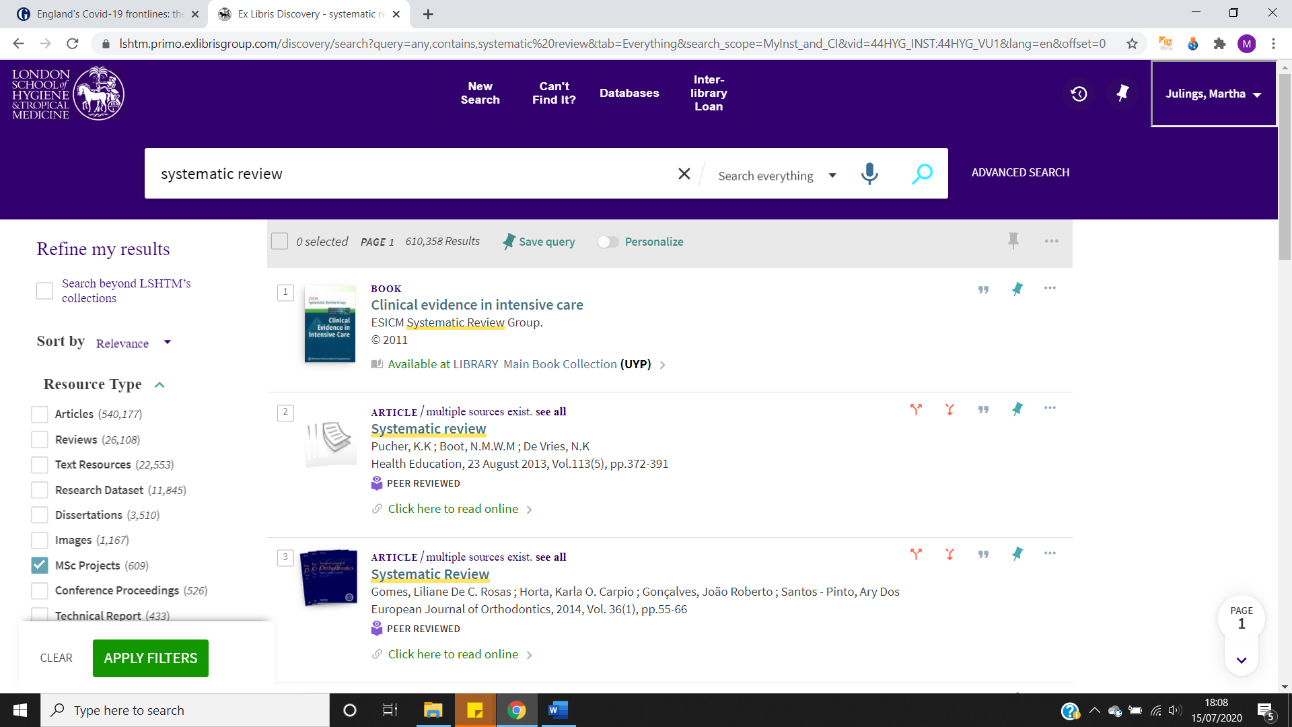1292x727 pixels.
Task: Pin the Clinical evidence in intensive care record
Action: pos(1017,289)
